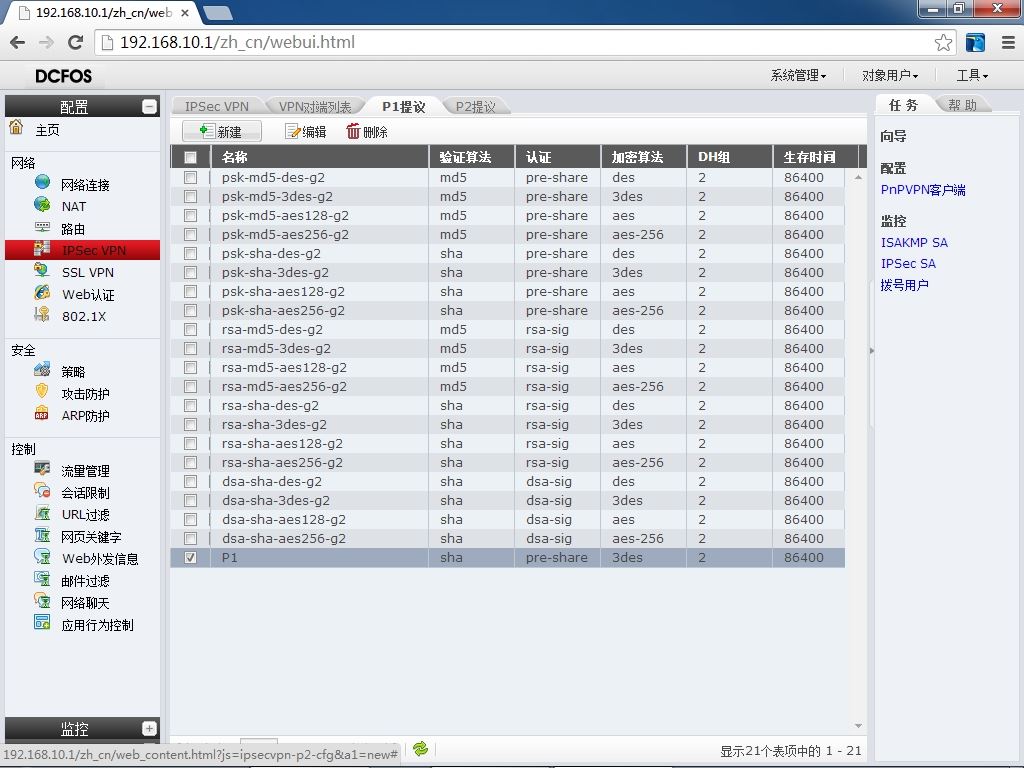This screenshot has height=768, width=1024.
Task: Click the browser reload icon
Action: (x=76, y=42)
